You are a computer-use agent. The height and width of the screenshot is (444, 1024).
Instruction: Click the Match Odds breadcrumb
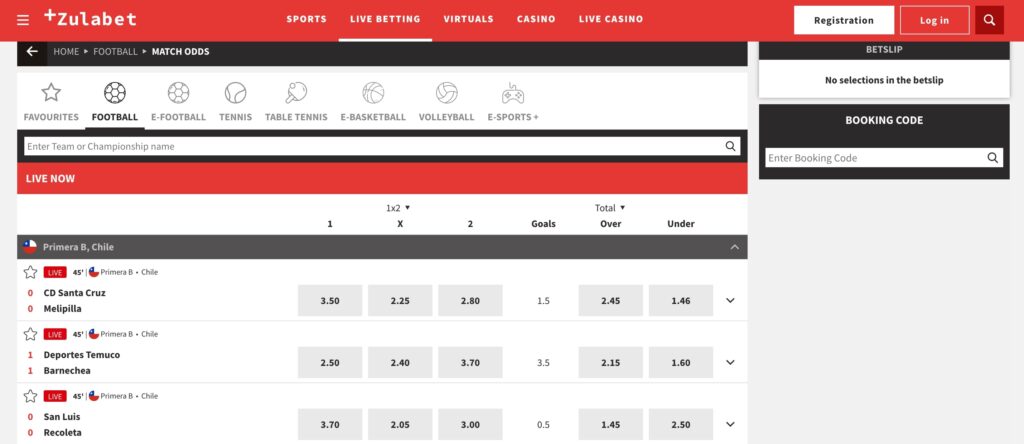point(180,52)
